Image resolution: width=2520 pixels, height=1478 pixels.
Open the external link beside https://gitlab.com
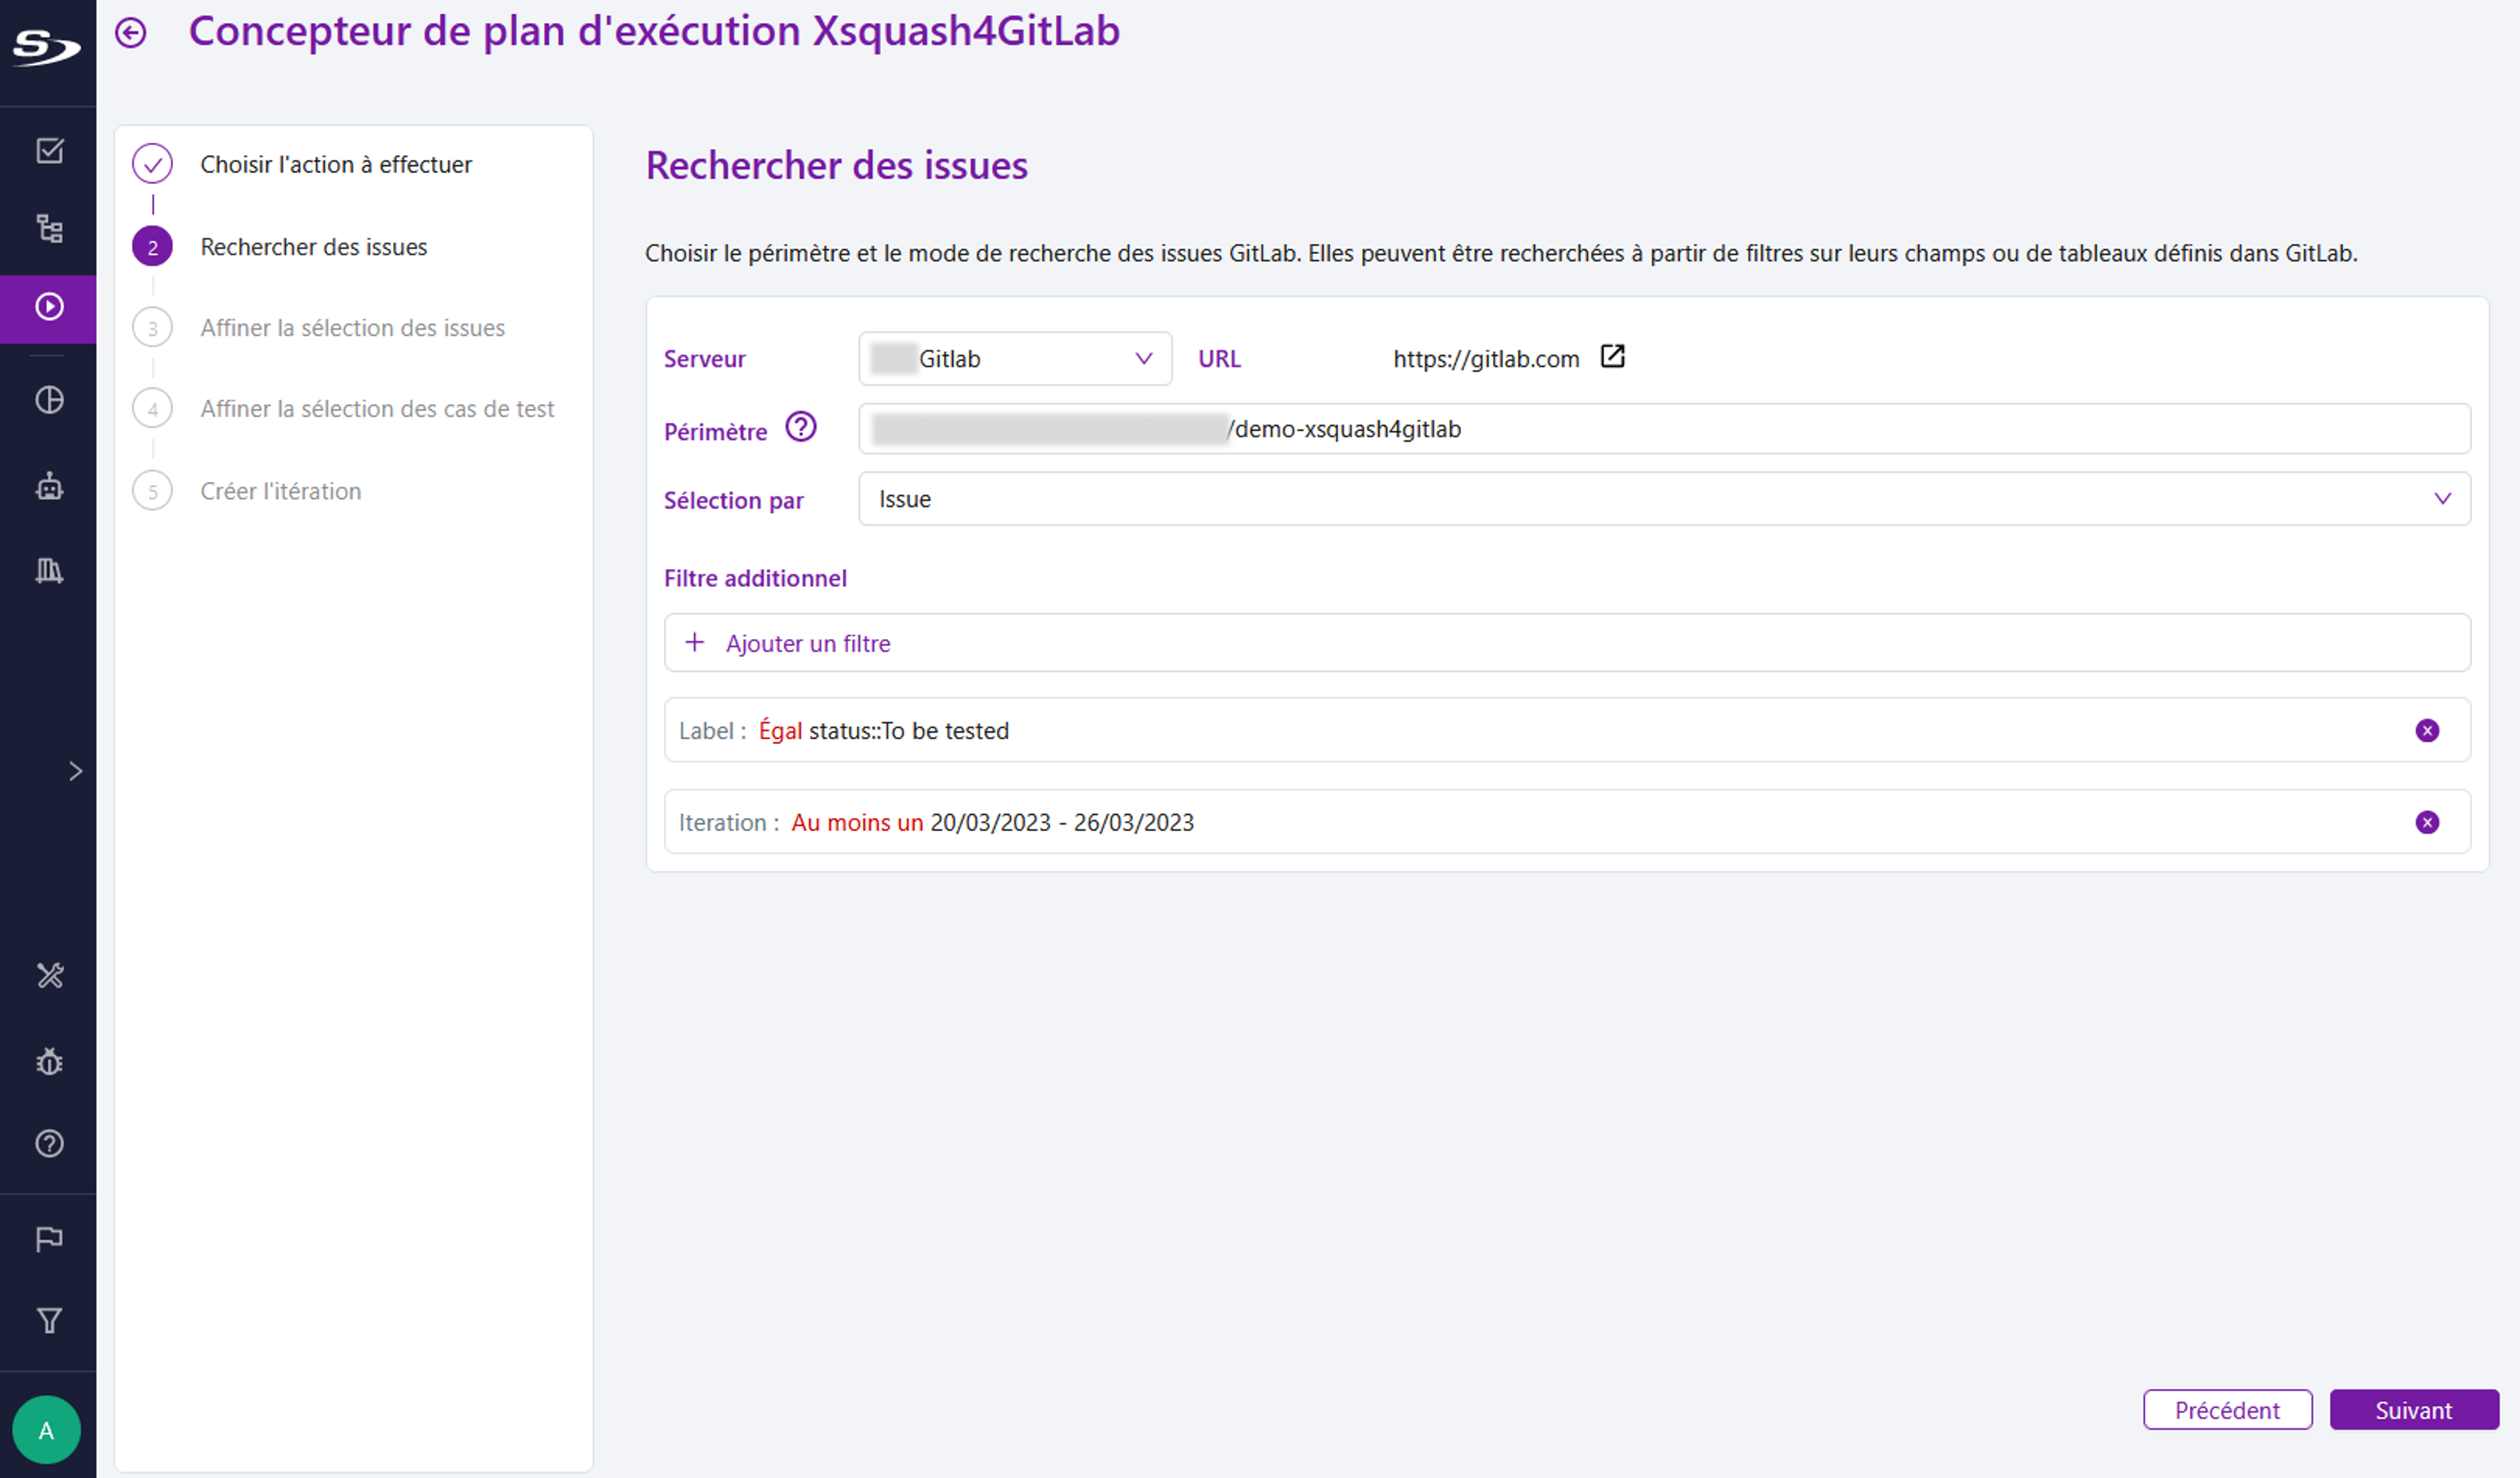pos(1612,356)
